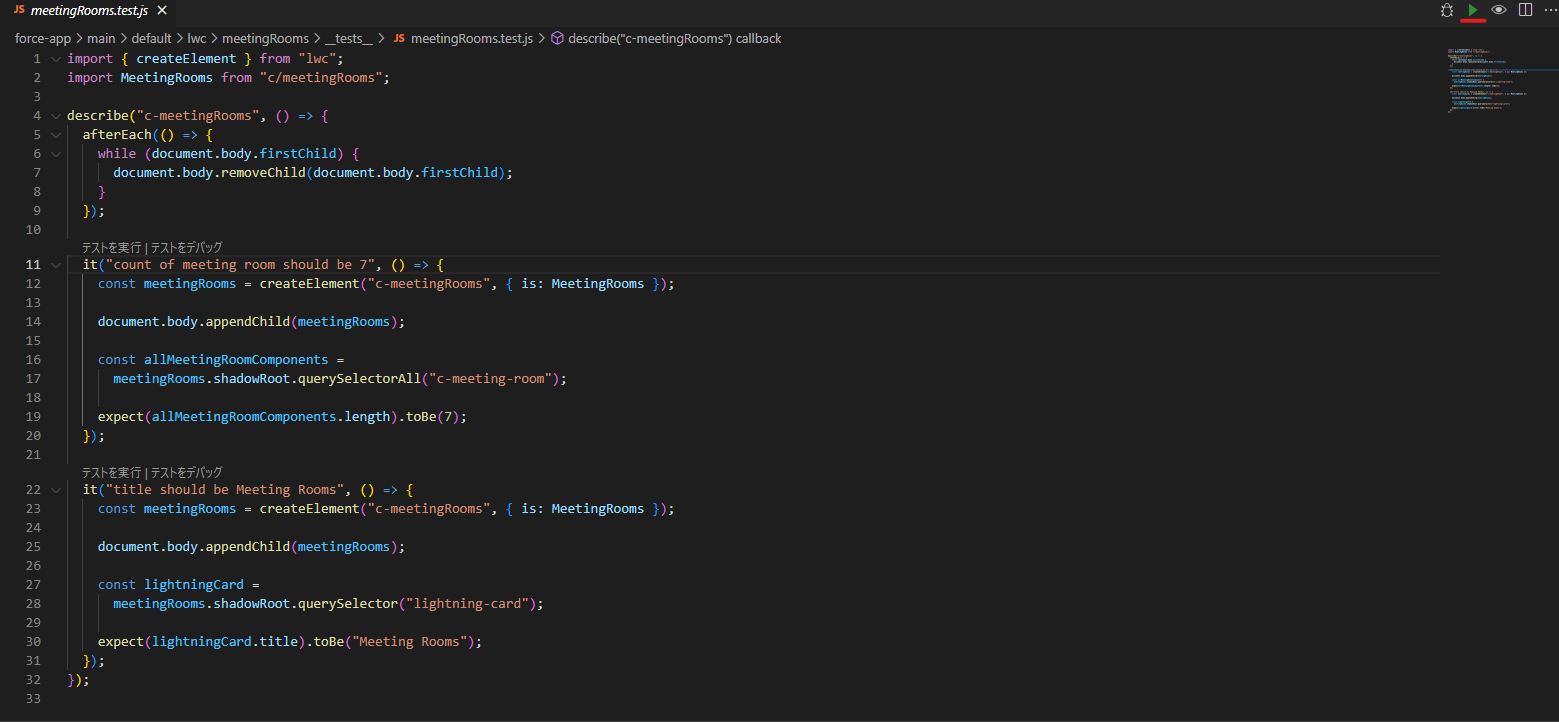The image size is (1559, 722).
Task: Open the meetingRooms.test.js file breadcrumb
Action: pyautogui.click(x=465, y=38)
